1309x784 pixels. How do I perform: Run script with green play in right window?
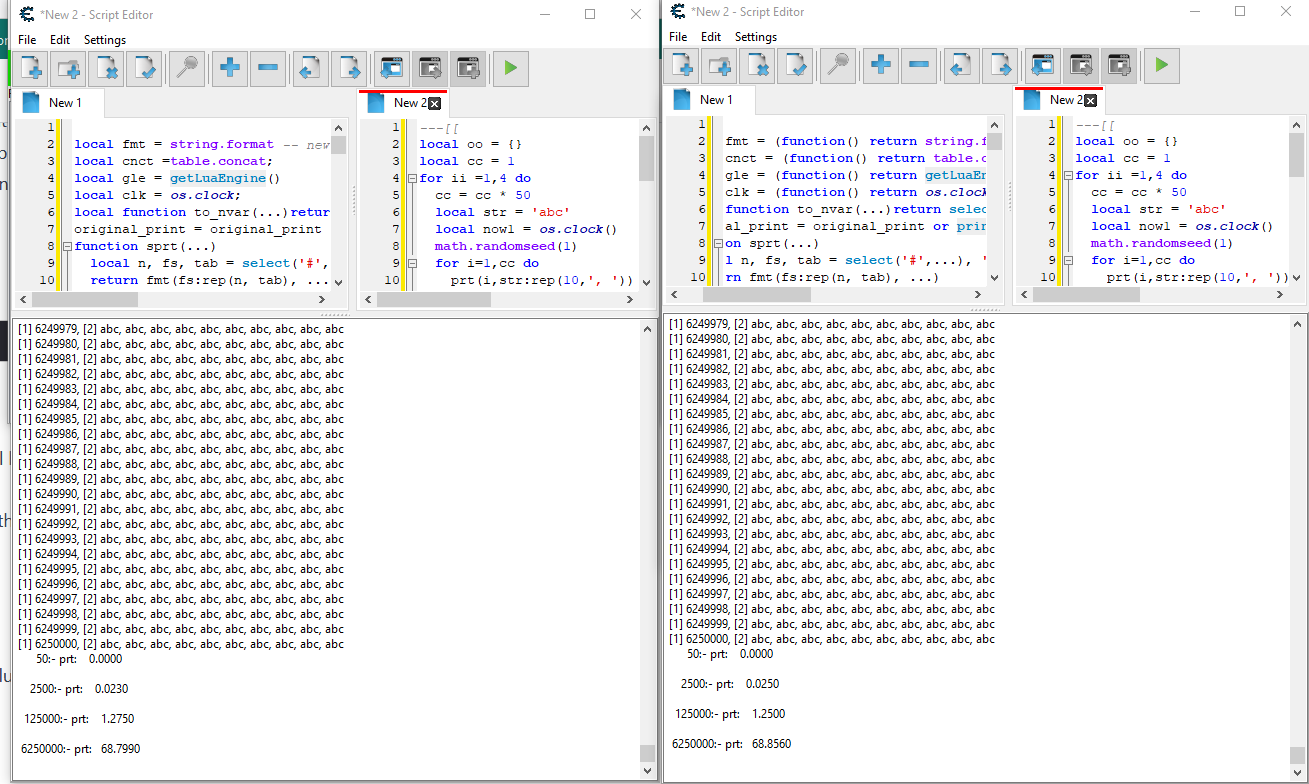1162,66
